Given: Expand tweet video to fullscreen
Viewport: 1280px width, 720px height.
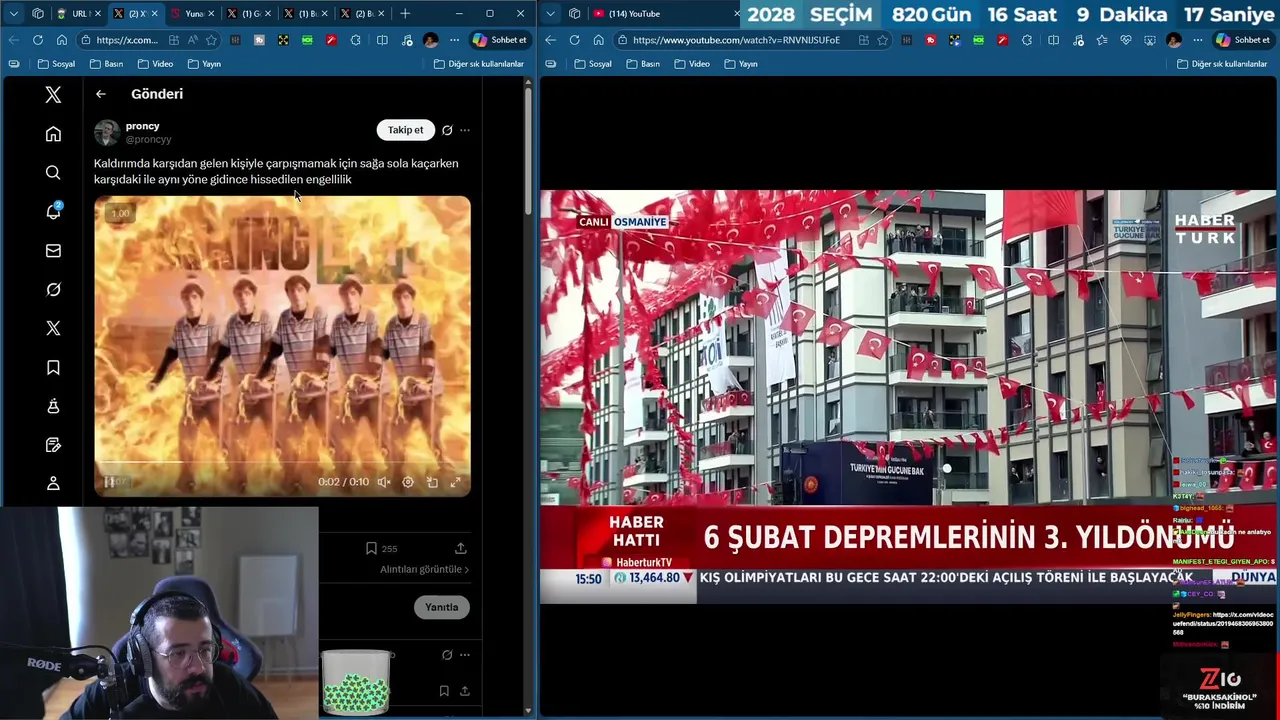Looking at the screenshot, I should tap(456, 482).
